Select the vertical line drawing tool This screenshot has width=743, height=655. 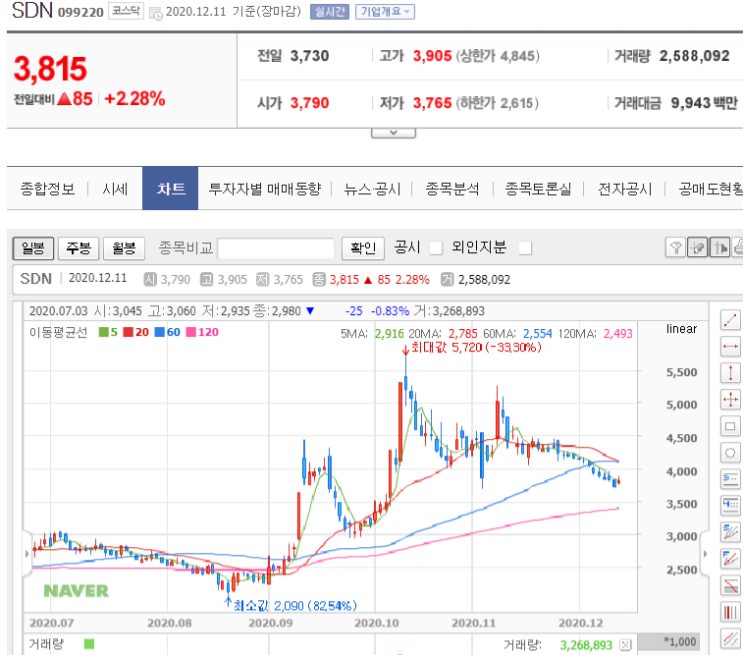click(x=730, y=373)
